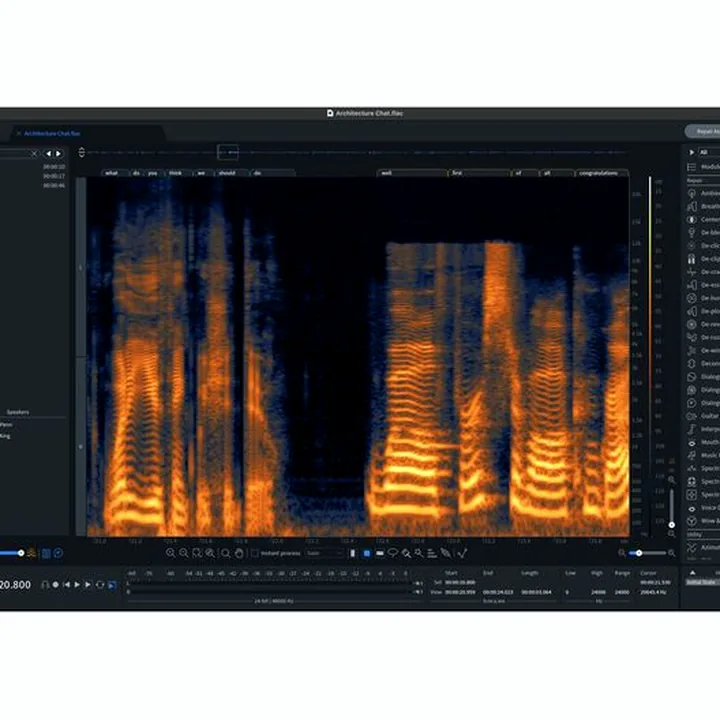The height and width of the screenshot is (720, 720).
Task: Select the frequency selection tool
Action: (x=380, y=553)
